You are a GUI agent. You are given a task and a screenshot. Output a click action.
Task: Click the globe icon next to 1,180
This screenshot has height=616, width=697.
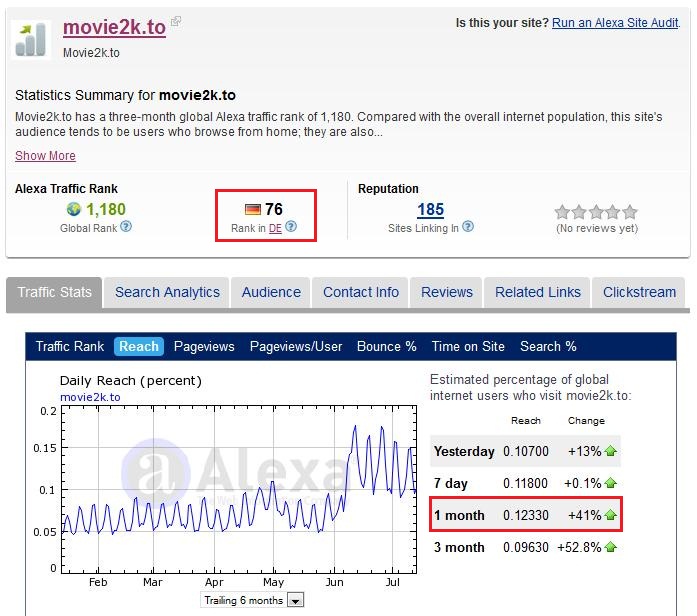click(x=74, y=209)
